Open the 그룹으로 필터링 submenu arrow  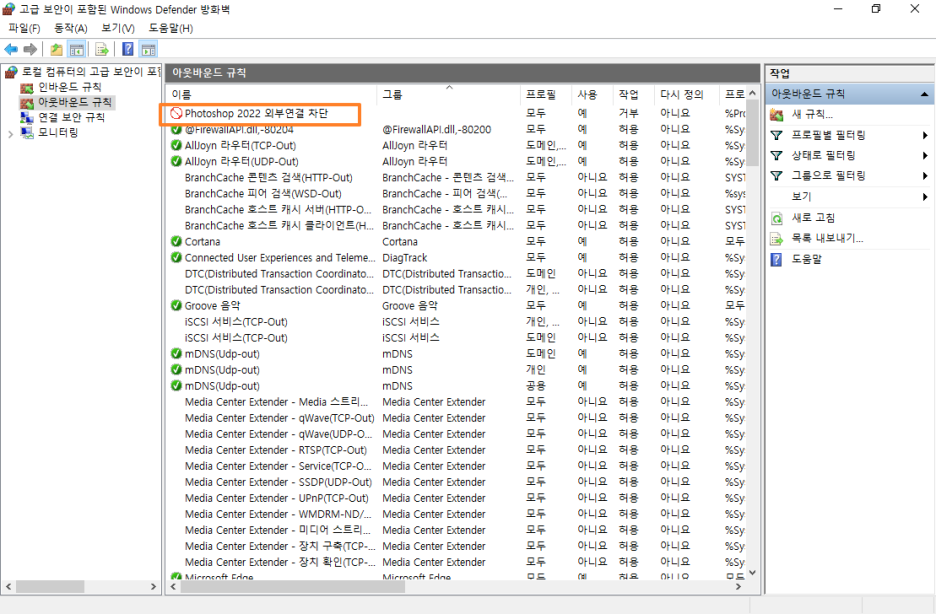(925, 176)
